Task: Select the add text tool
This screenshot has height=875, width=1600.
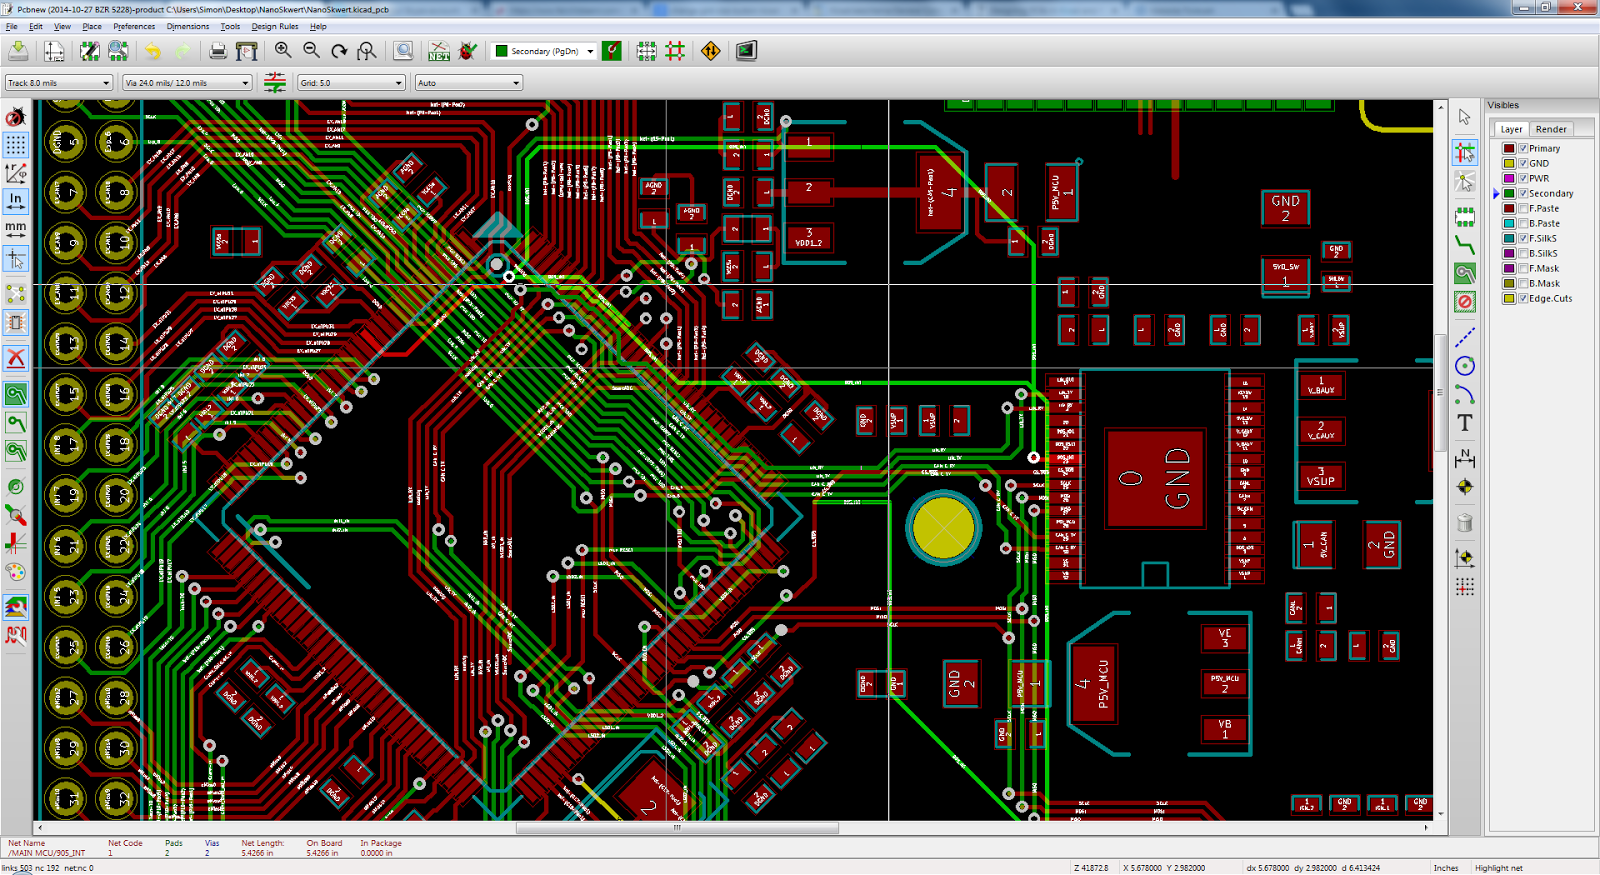Action: click(x=1465, y=423)
